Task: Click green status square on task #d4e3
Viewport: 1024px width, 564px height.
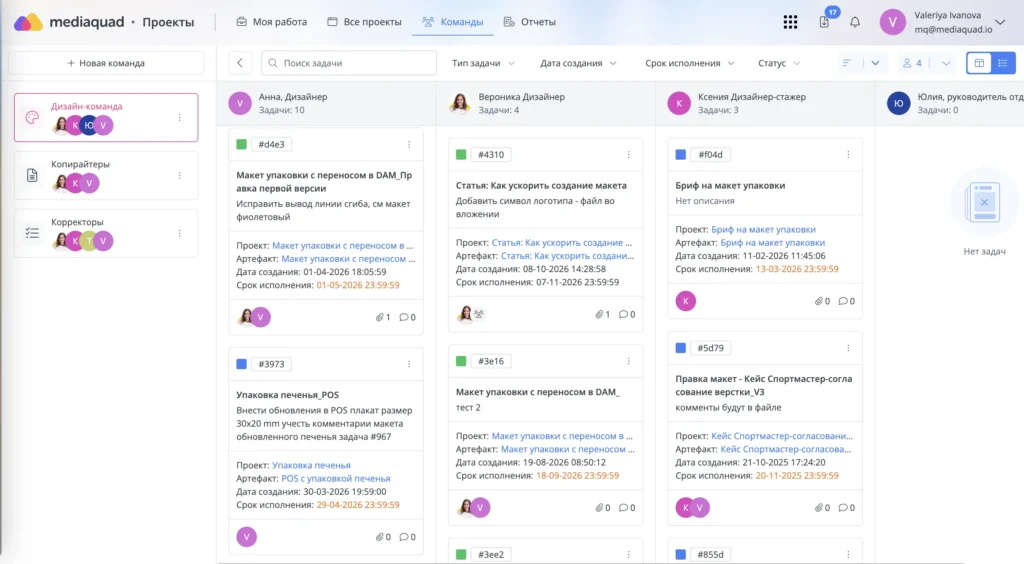Action: pyautogui.click(x=242, y=144)
